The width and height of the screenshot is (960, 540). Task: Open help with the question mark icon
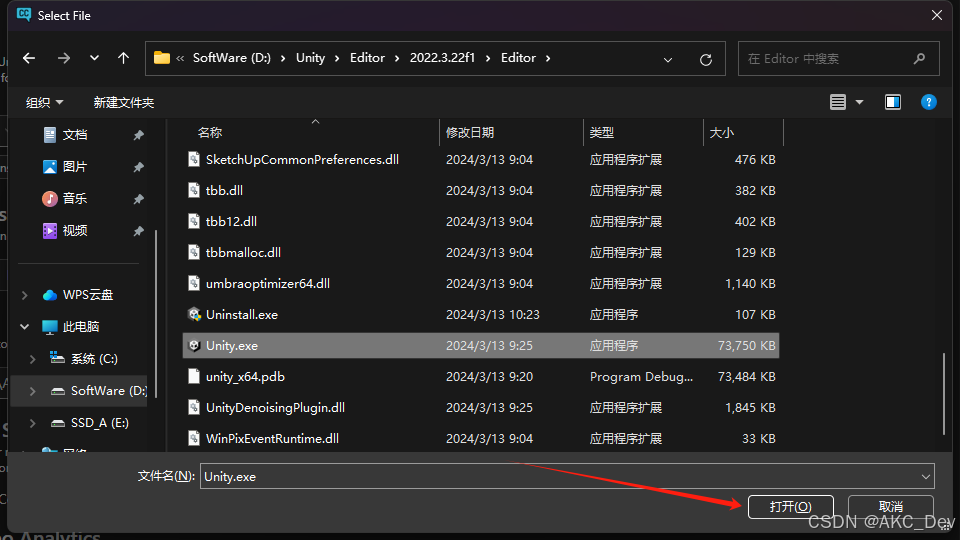[929, 102]
